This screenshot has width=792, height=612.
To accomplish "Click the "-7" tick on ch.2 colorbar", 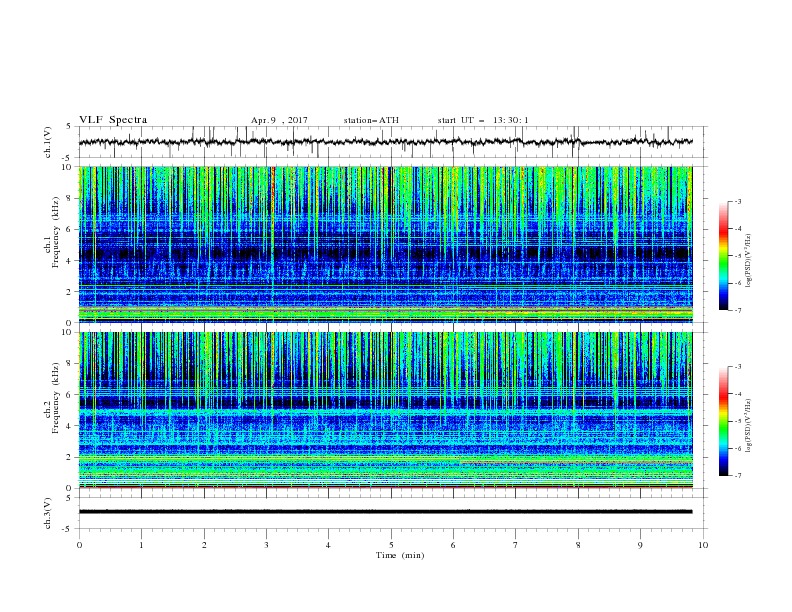I will coord(738,476).
